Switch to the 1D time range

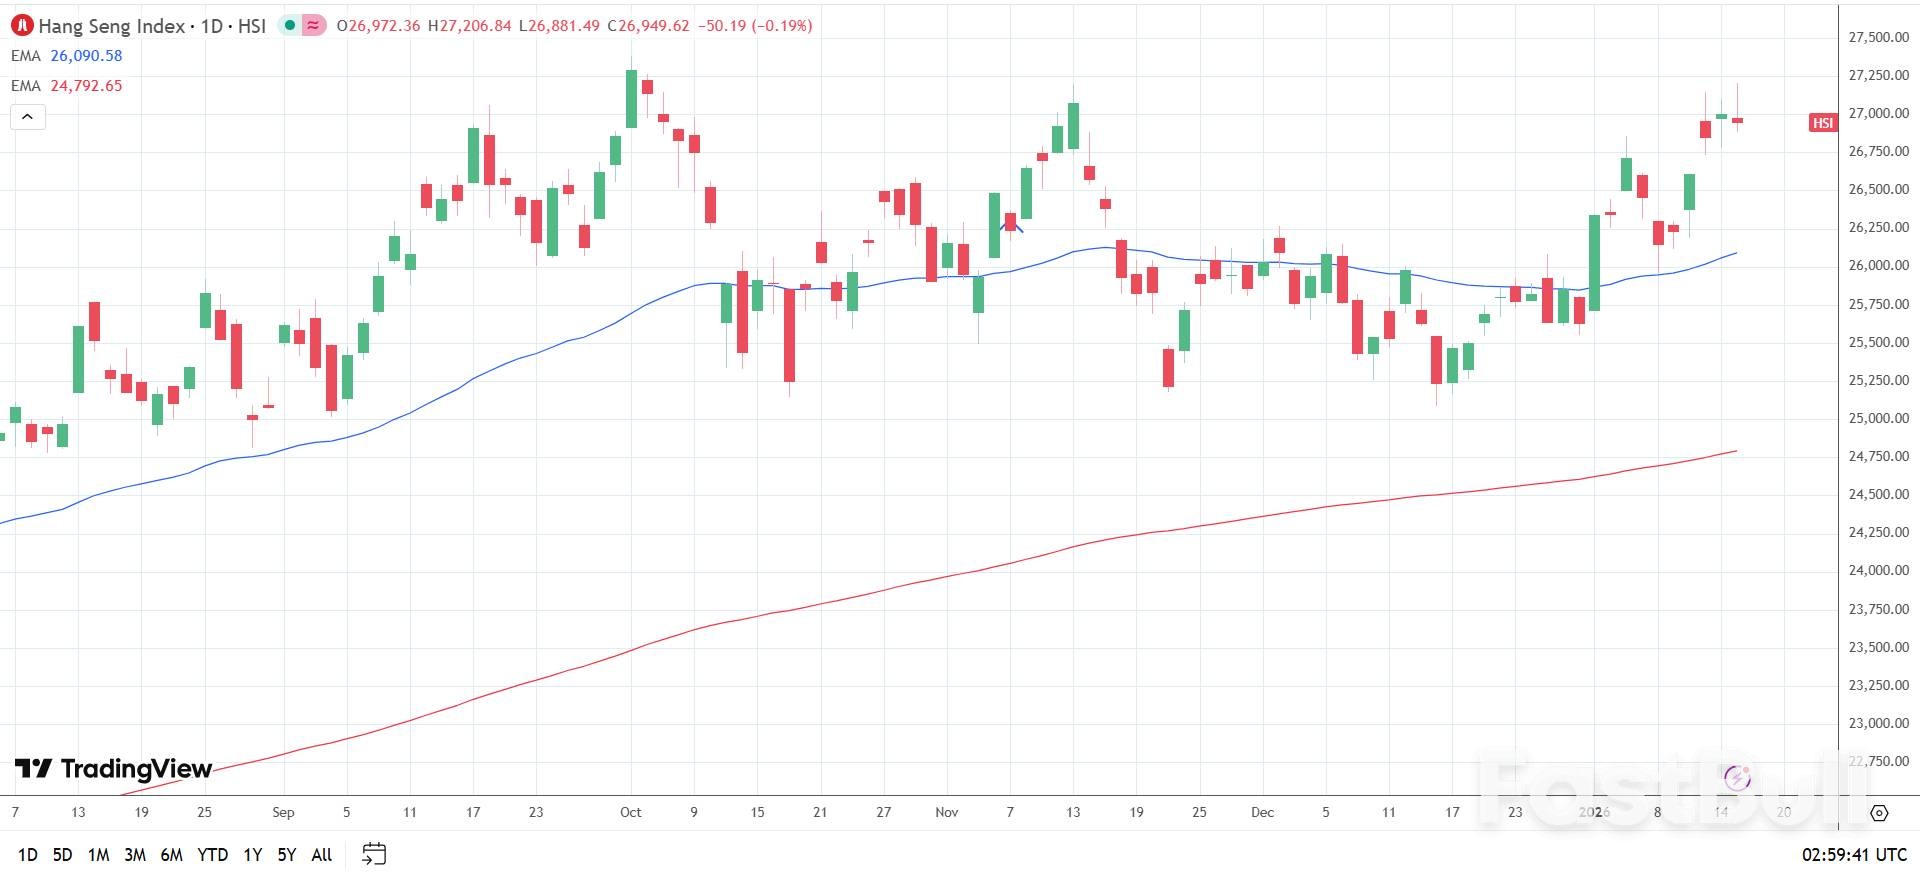click(x=28, y=855)
